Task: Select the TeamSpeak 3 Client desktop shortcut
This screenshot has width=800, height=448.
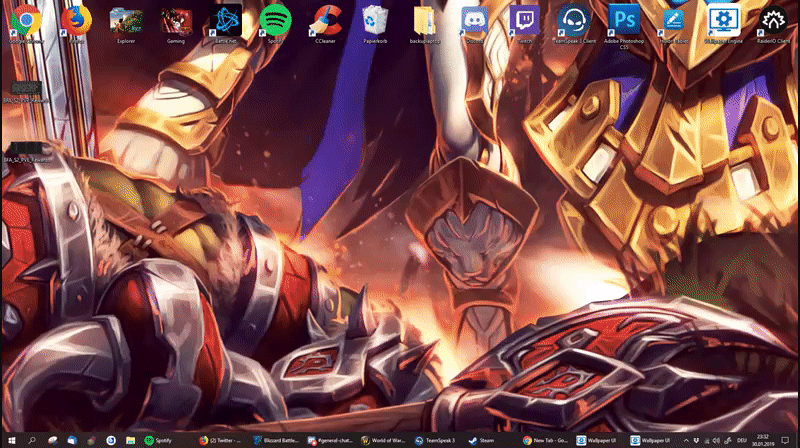Action: tap(574, 23)
